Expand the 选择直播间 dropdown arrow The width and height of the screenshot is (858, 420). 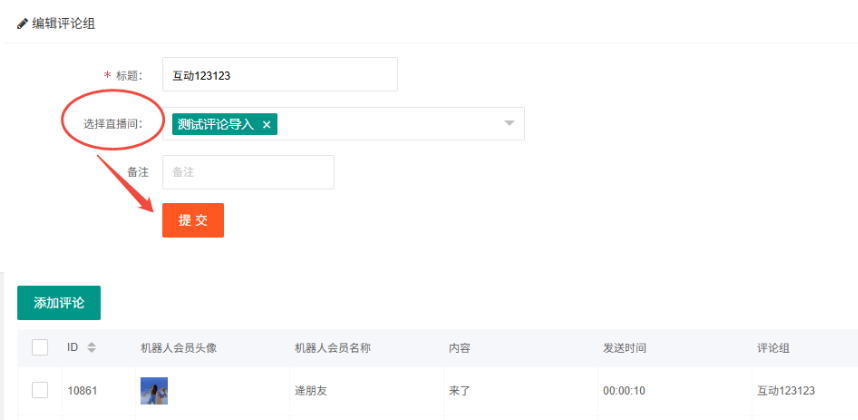[509, 124]
